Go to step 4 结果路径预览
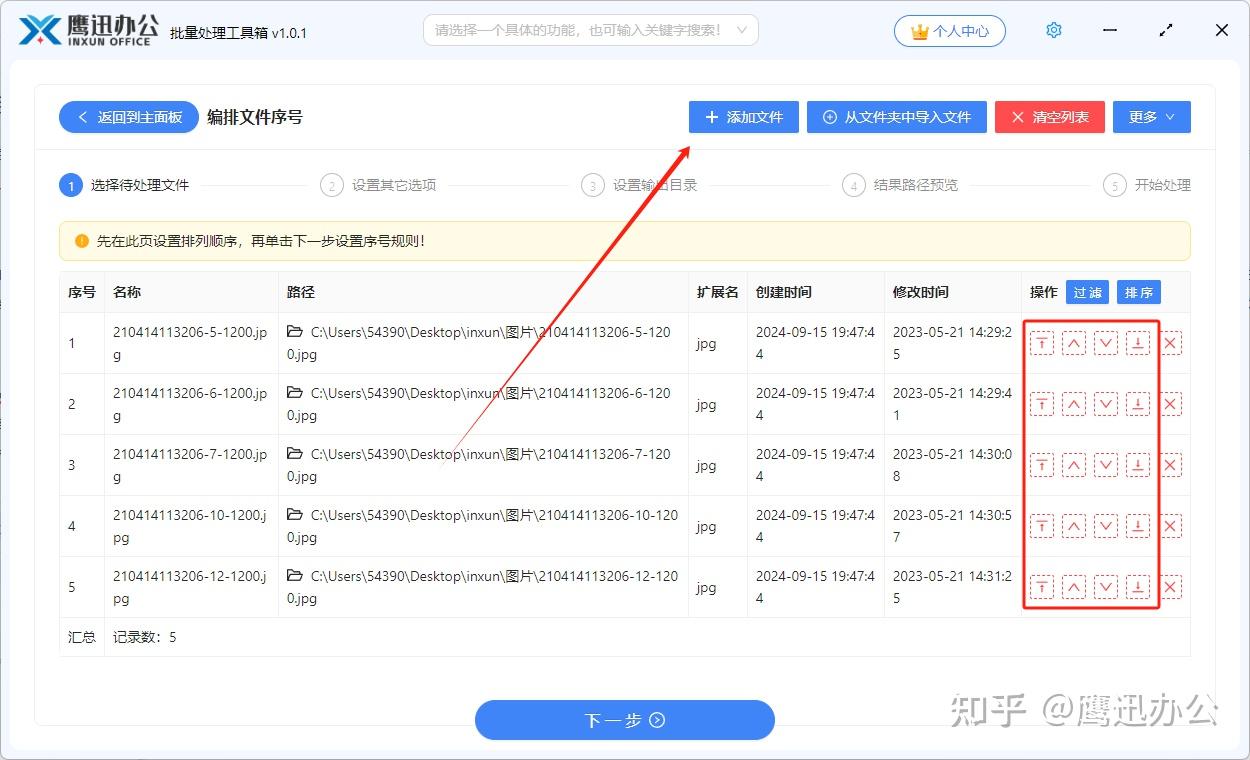The width and height of the screenshot is (1250, 760). [x=900, y=185]
